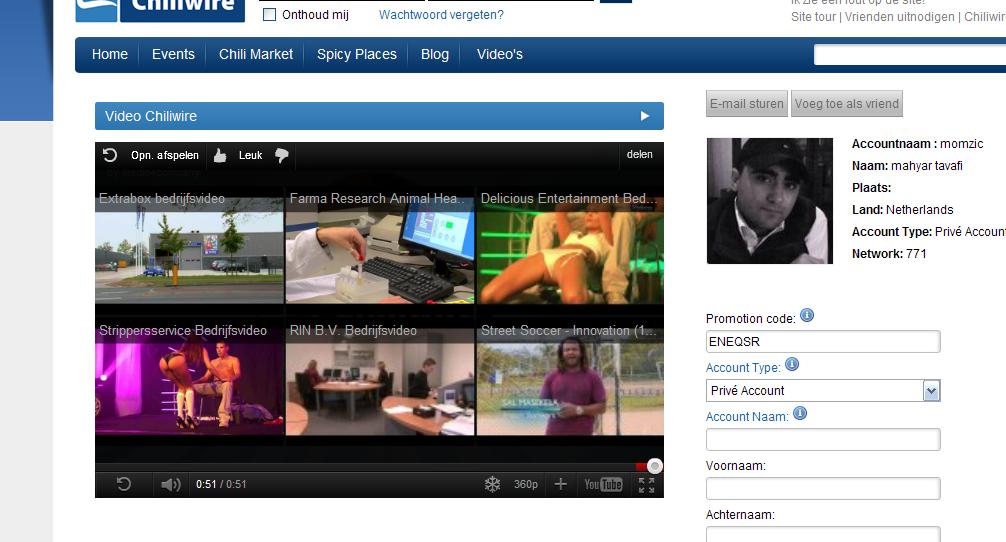
Task: Click the Land: Netherlands text
Action: (x=903, y=210)
